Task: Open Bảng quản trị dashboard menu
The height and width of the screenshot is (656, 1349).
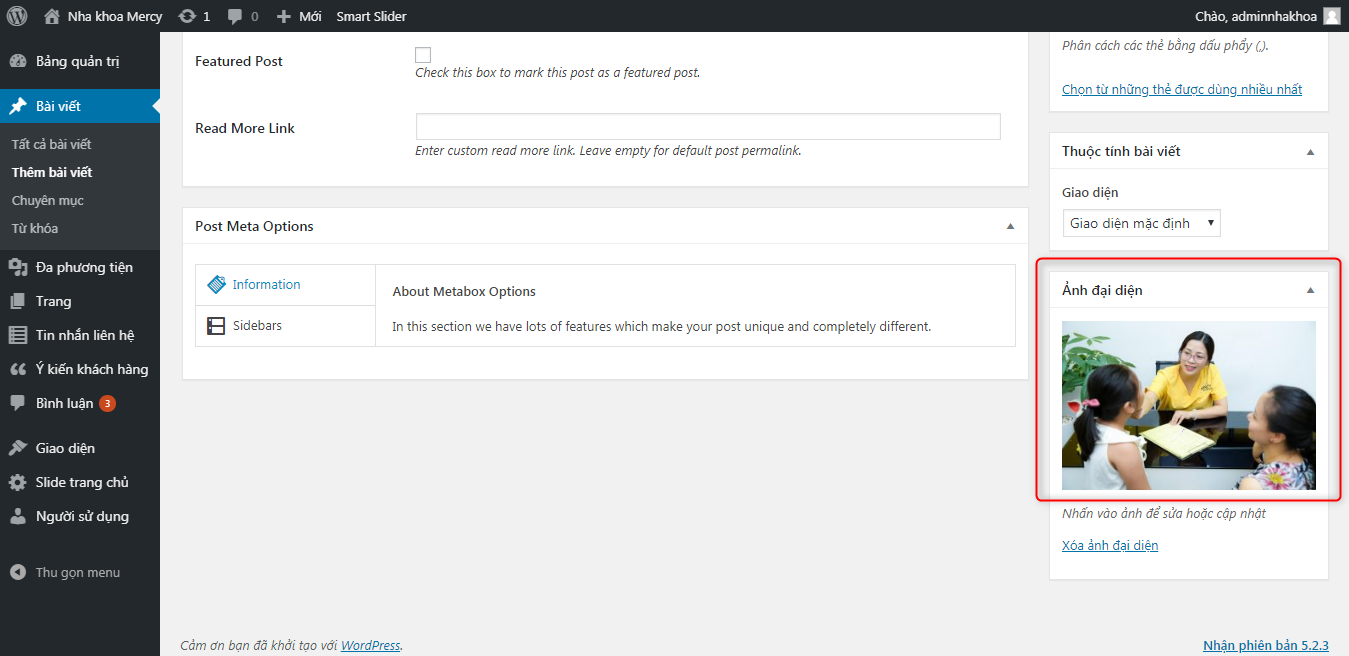Action: coord(78,61)
